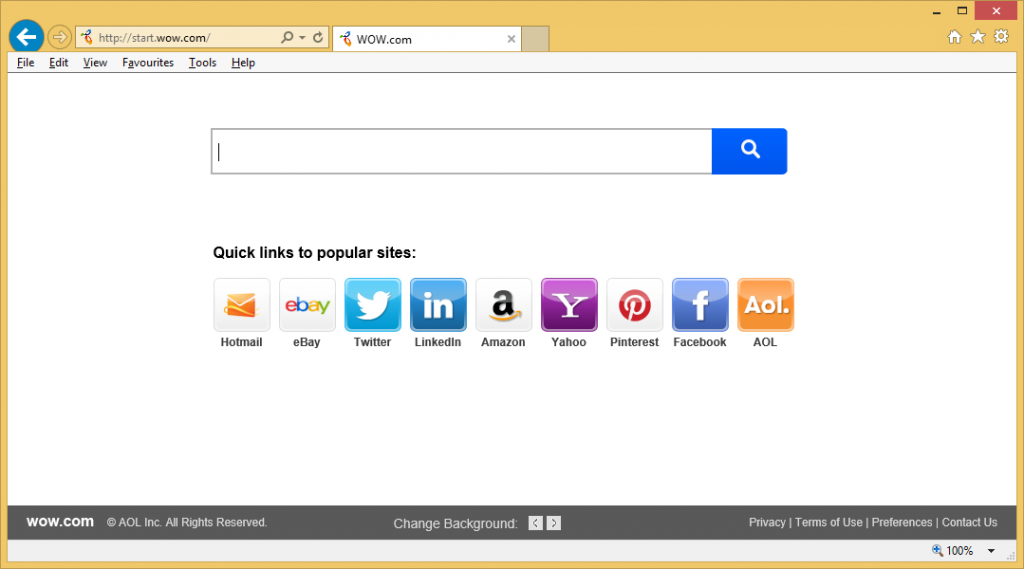The width and height of the screenshot is (1024, 569).
Task: Select the WOW.com tab
Action: click(424, 39)
